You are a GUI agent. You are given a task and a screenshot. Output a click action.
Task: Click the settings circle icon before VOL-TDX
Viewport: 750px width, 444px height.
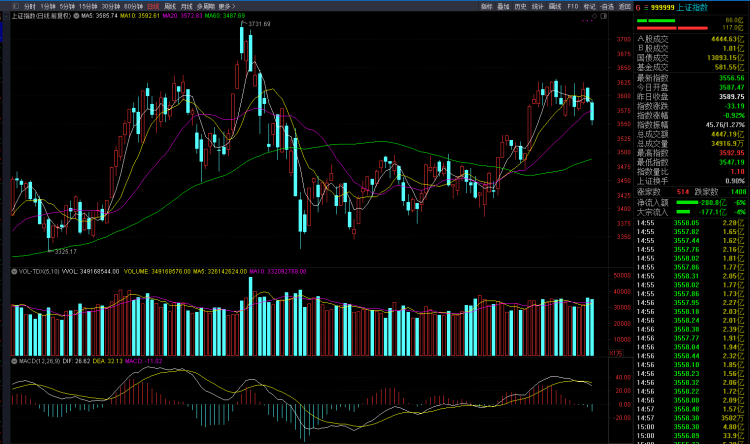[x=14, y=270]
